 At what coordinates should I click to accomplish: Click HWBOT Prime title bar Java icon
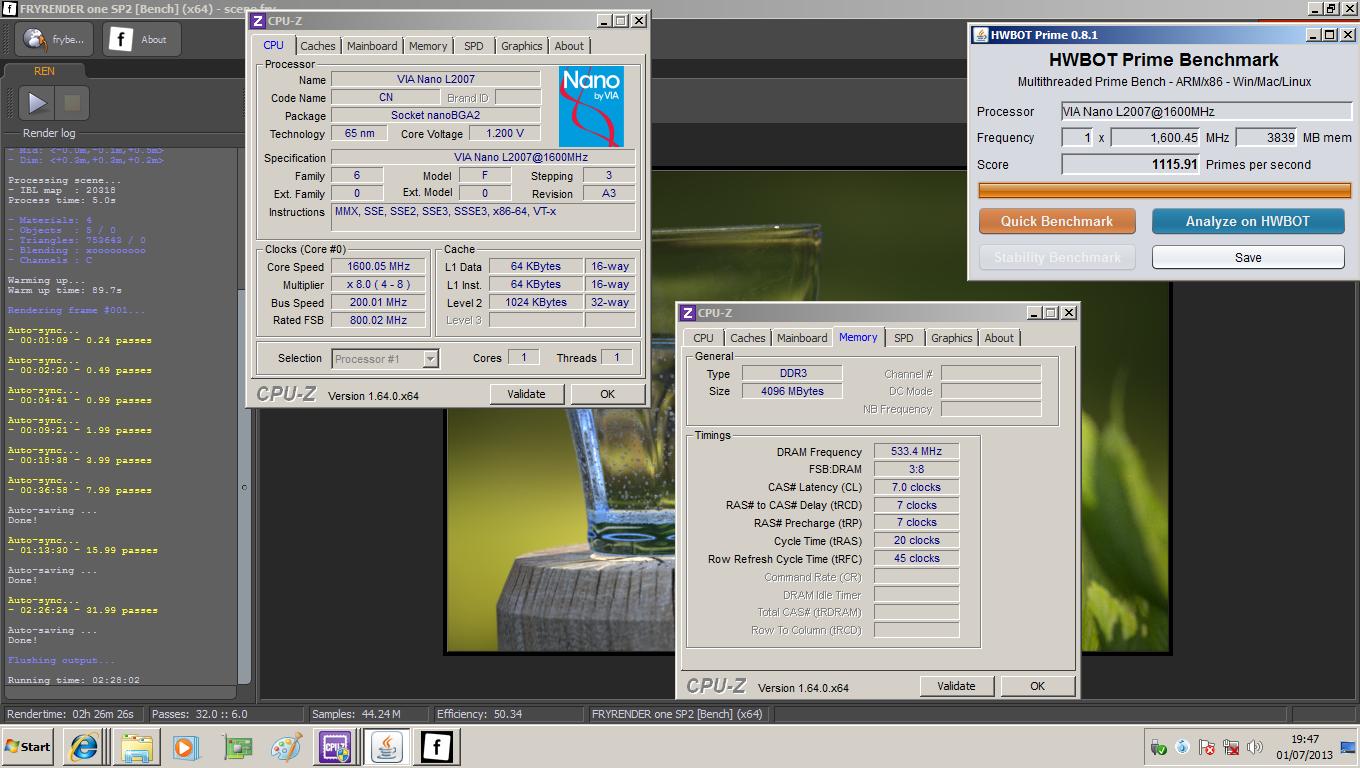click(x=981, y=35)
